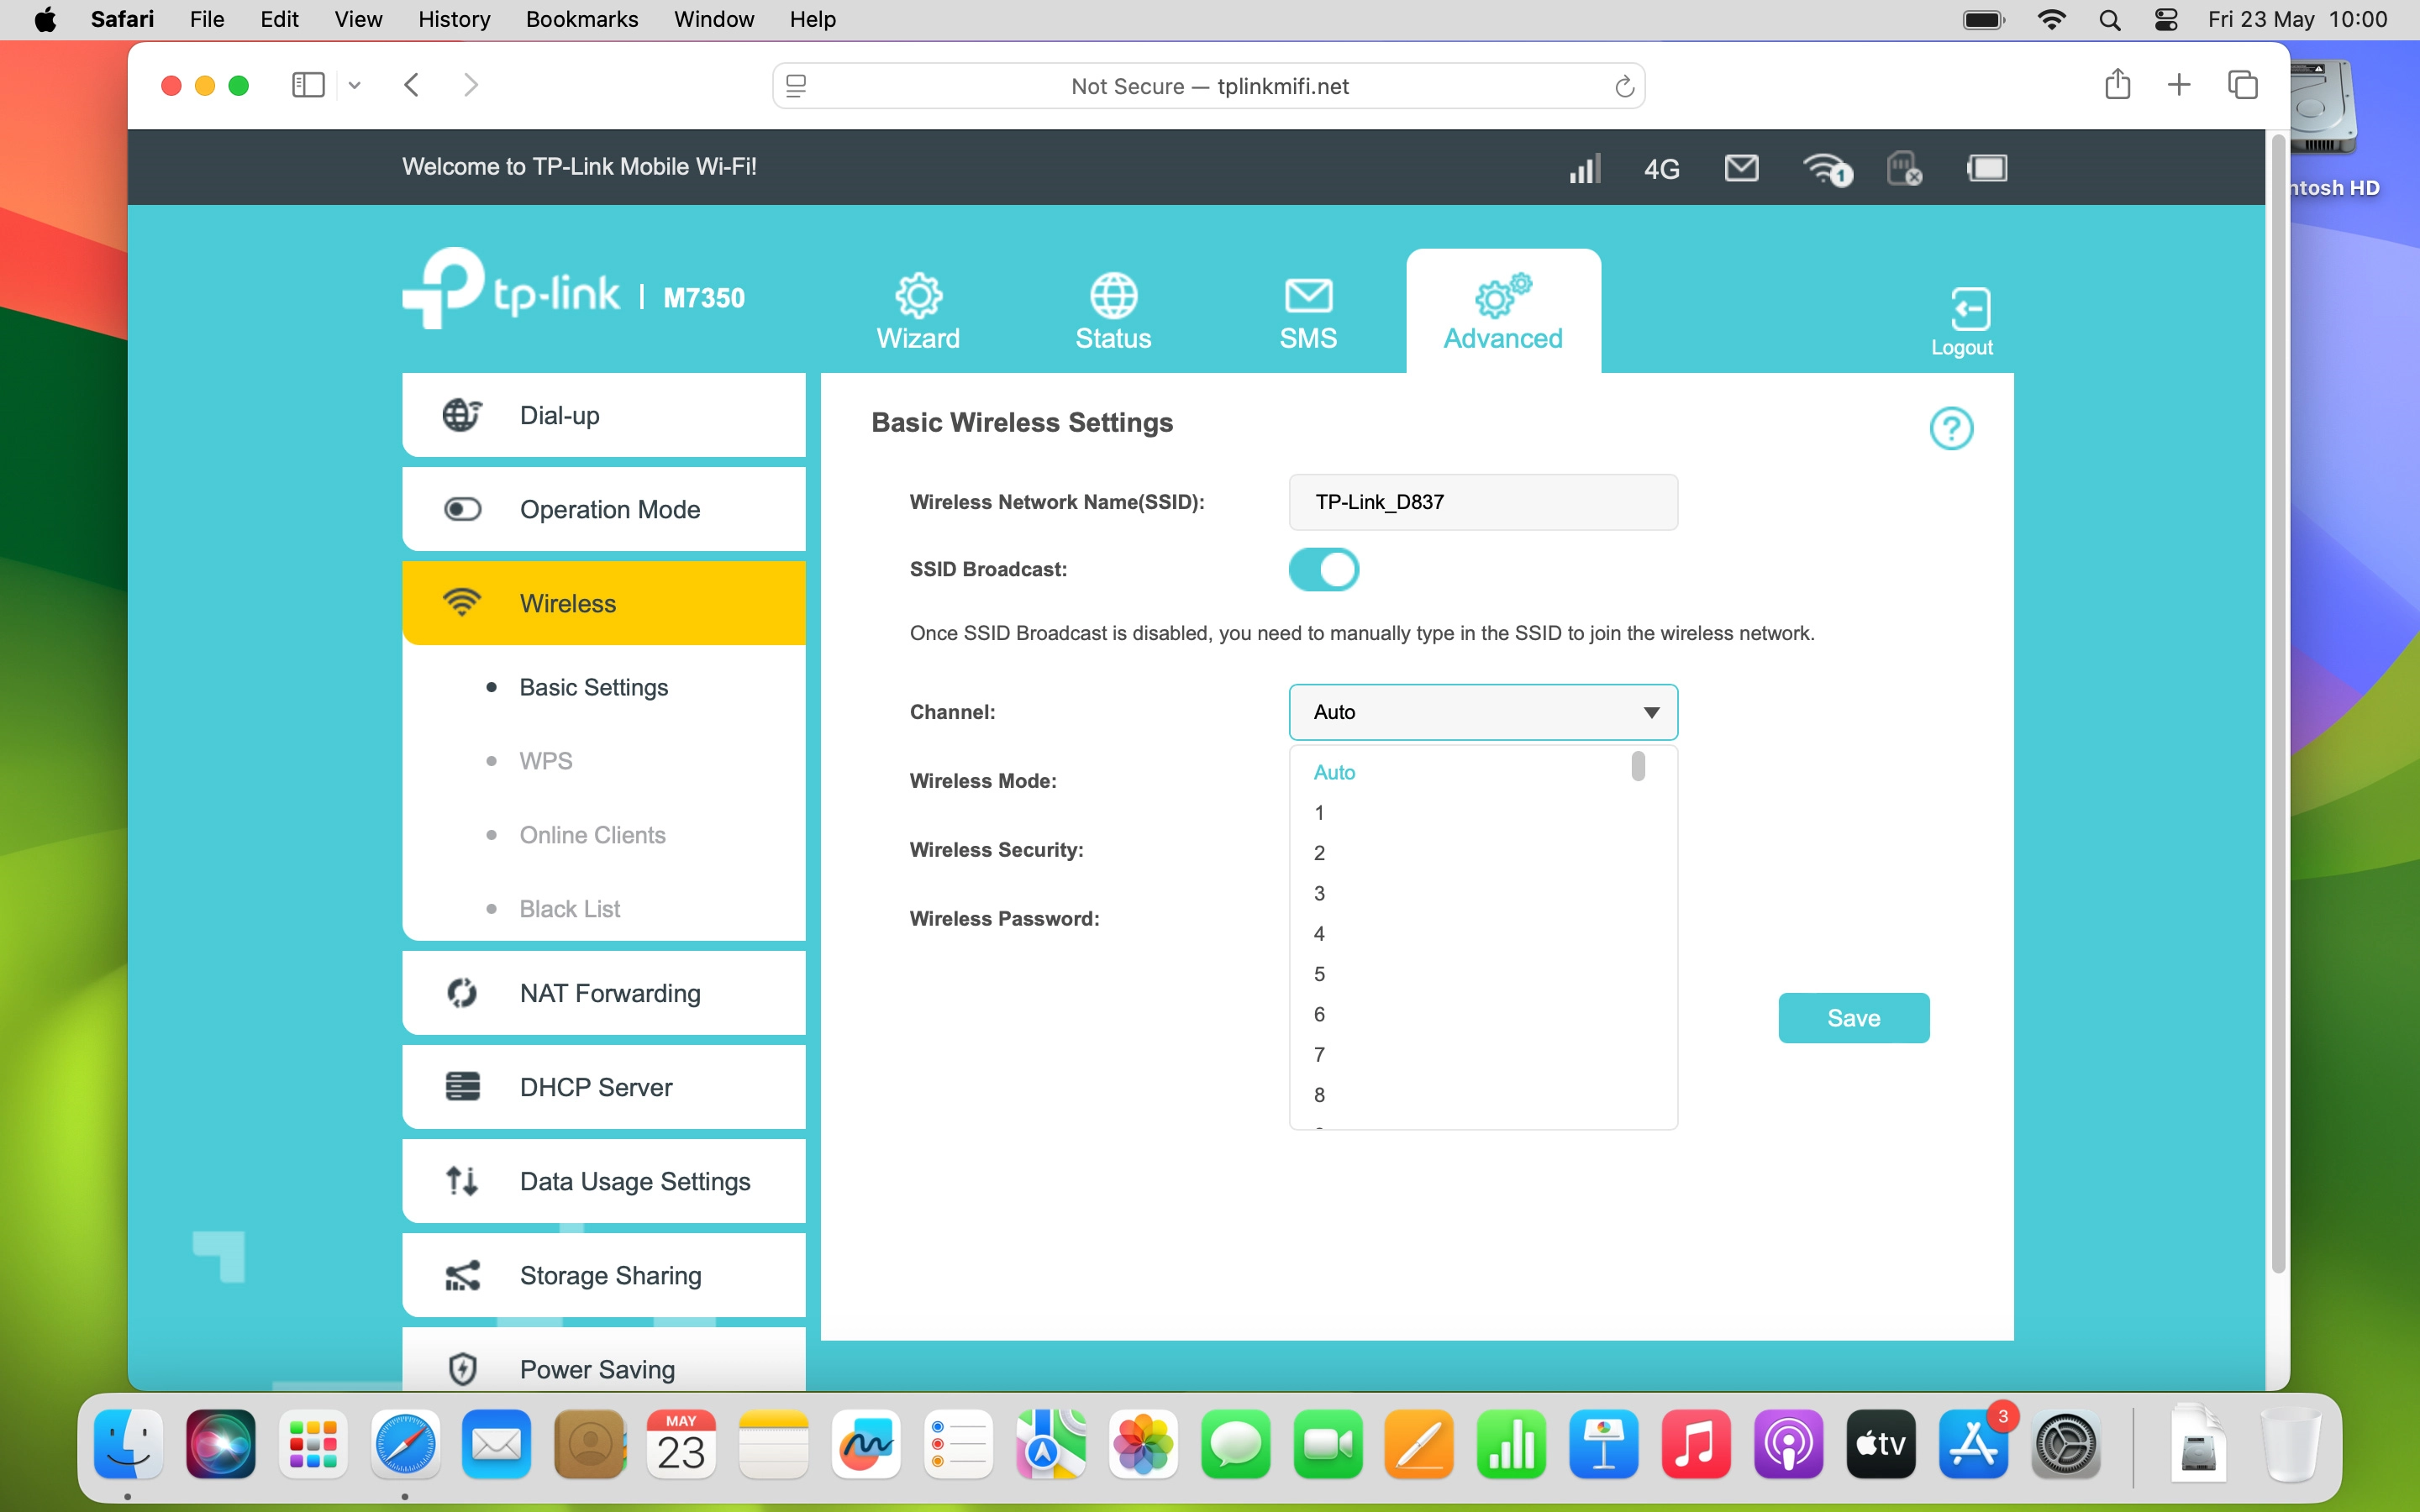Open the Wizard gear icon

918,296
